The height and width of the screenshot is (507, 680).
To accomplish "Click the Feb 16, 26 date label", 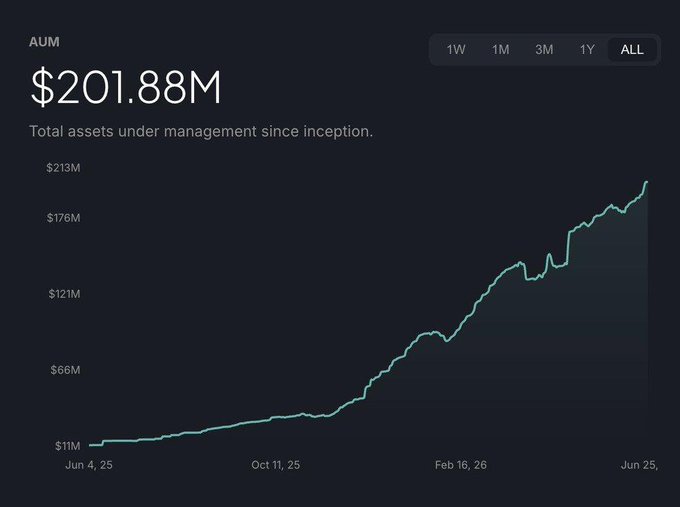I will coord(461,465).
